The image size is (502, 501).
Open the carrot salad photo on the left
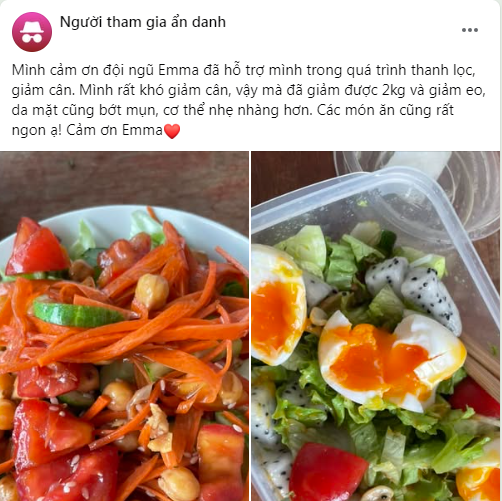[124, 326]
